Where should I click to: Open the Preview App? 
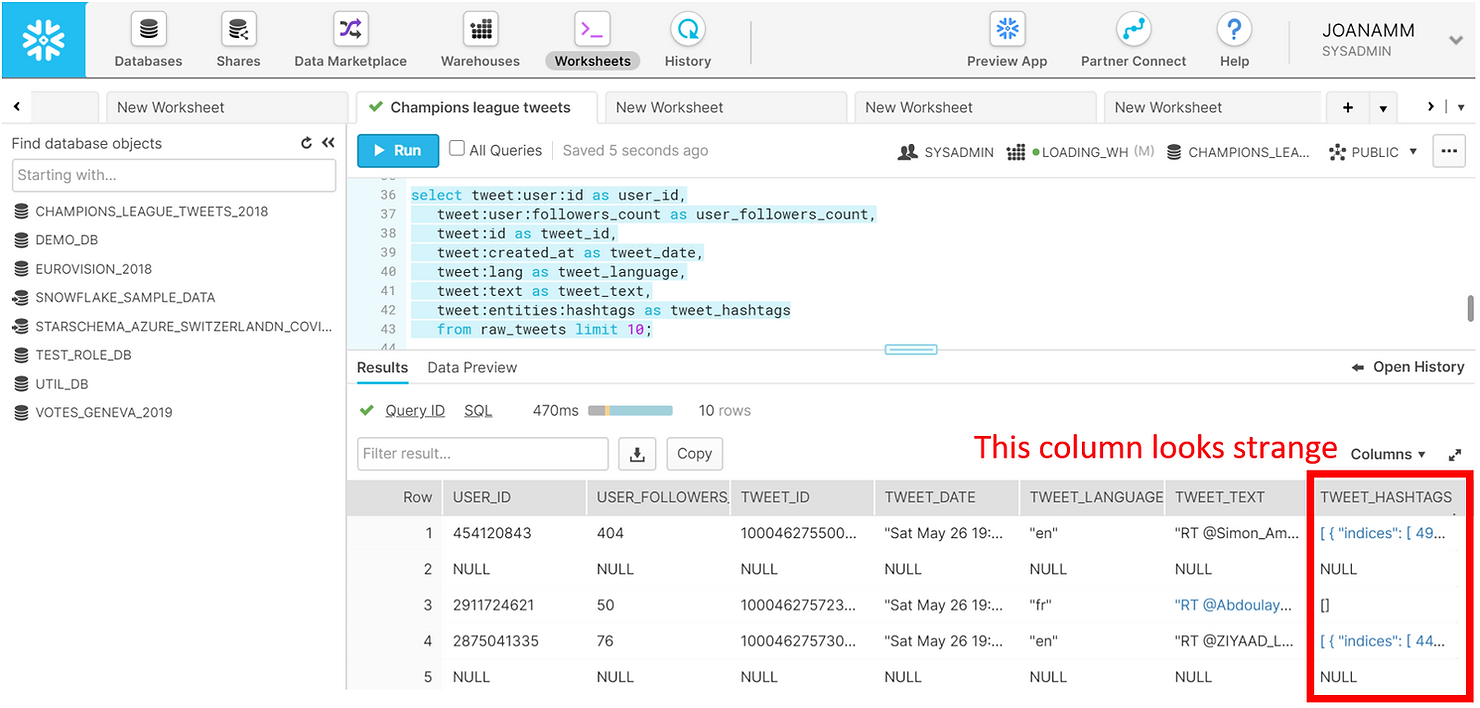1007,42
